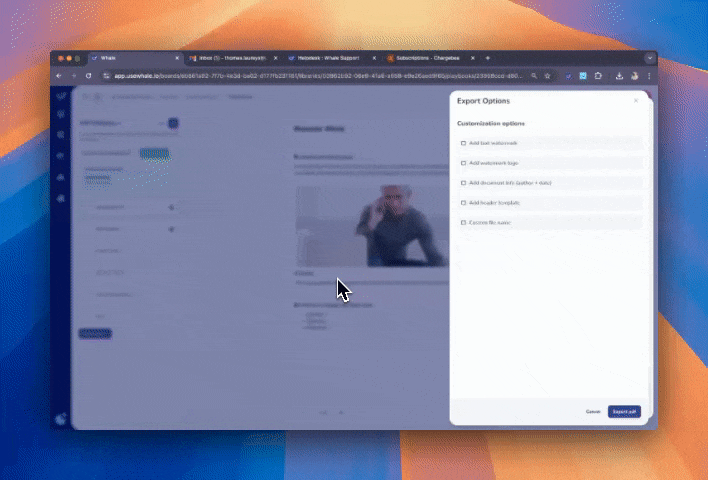This screenshot has height=480, width=708.
Task: Focus the app.usewhale.io address bar
Action: pyautogui.click(x=318, y=76)
